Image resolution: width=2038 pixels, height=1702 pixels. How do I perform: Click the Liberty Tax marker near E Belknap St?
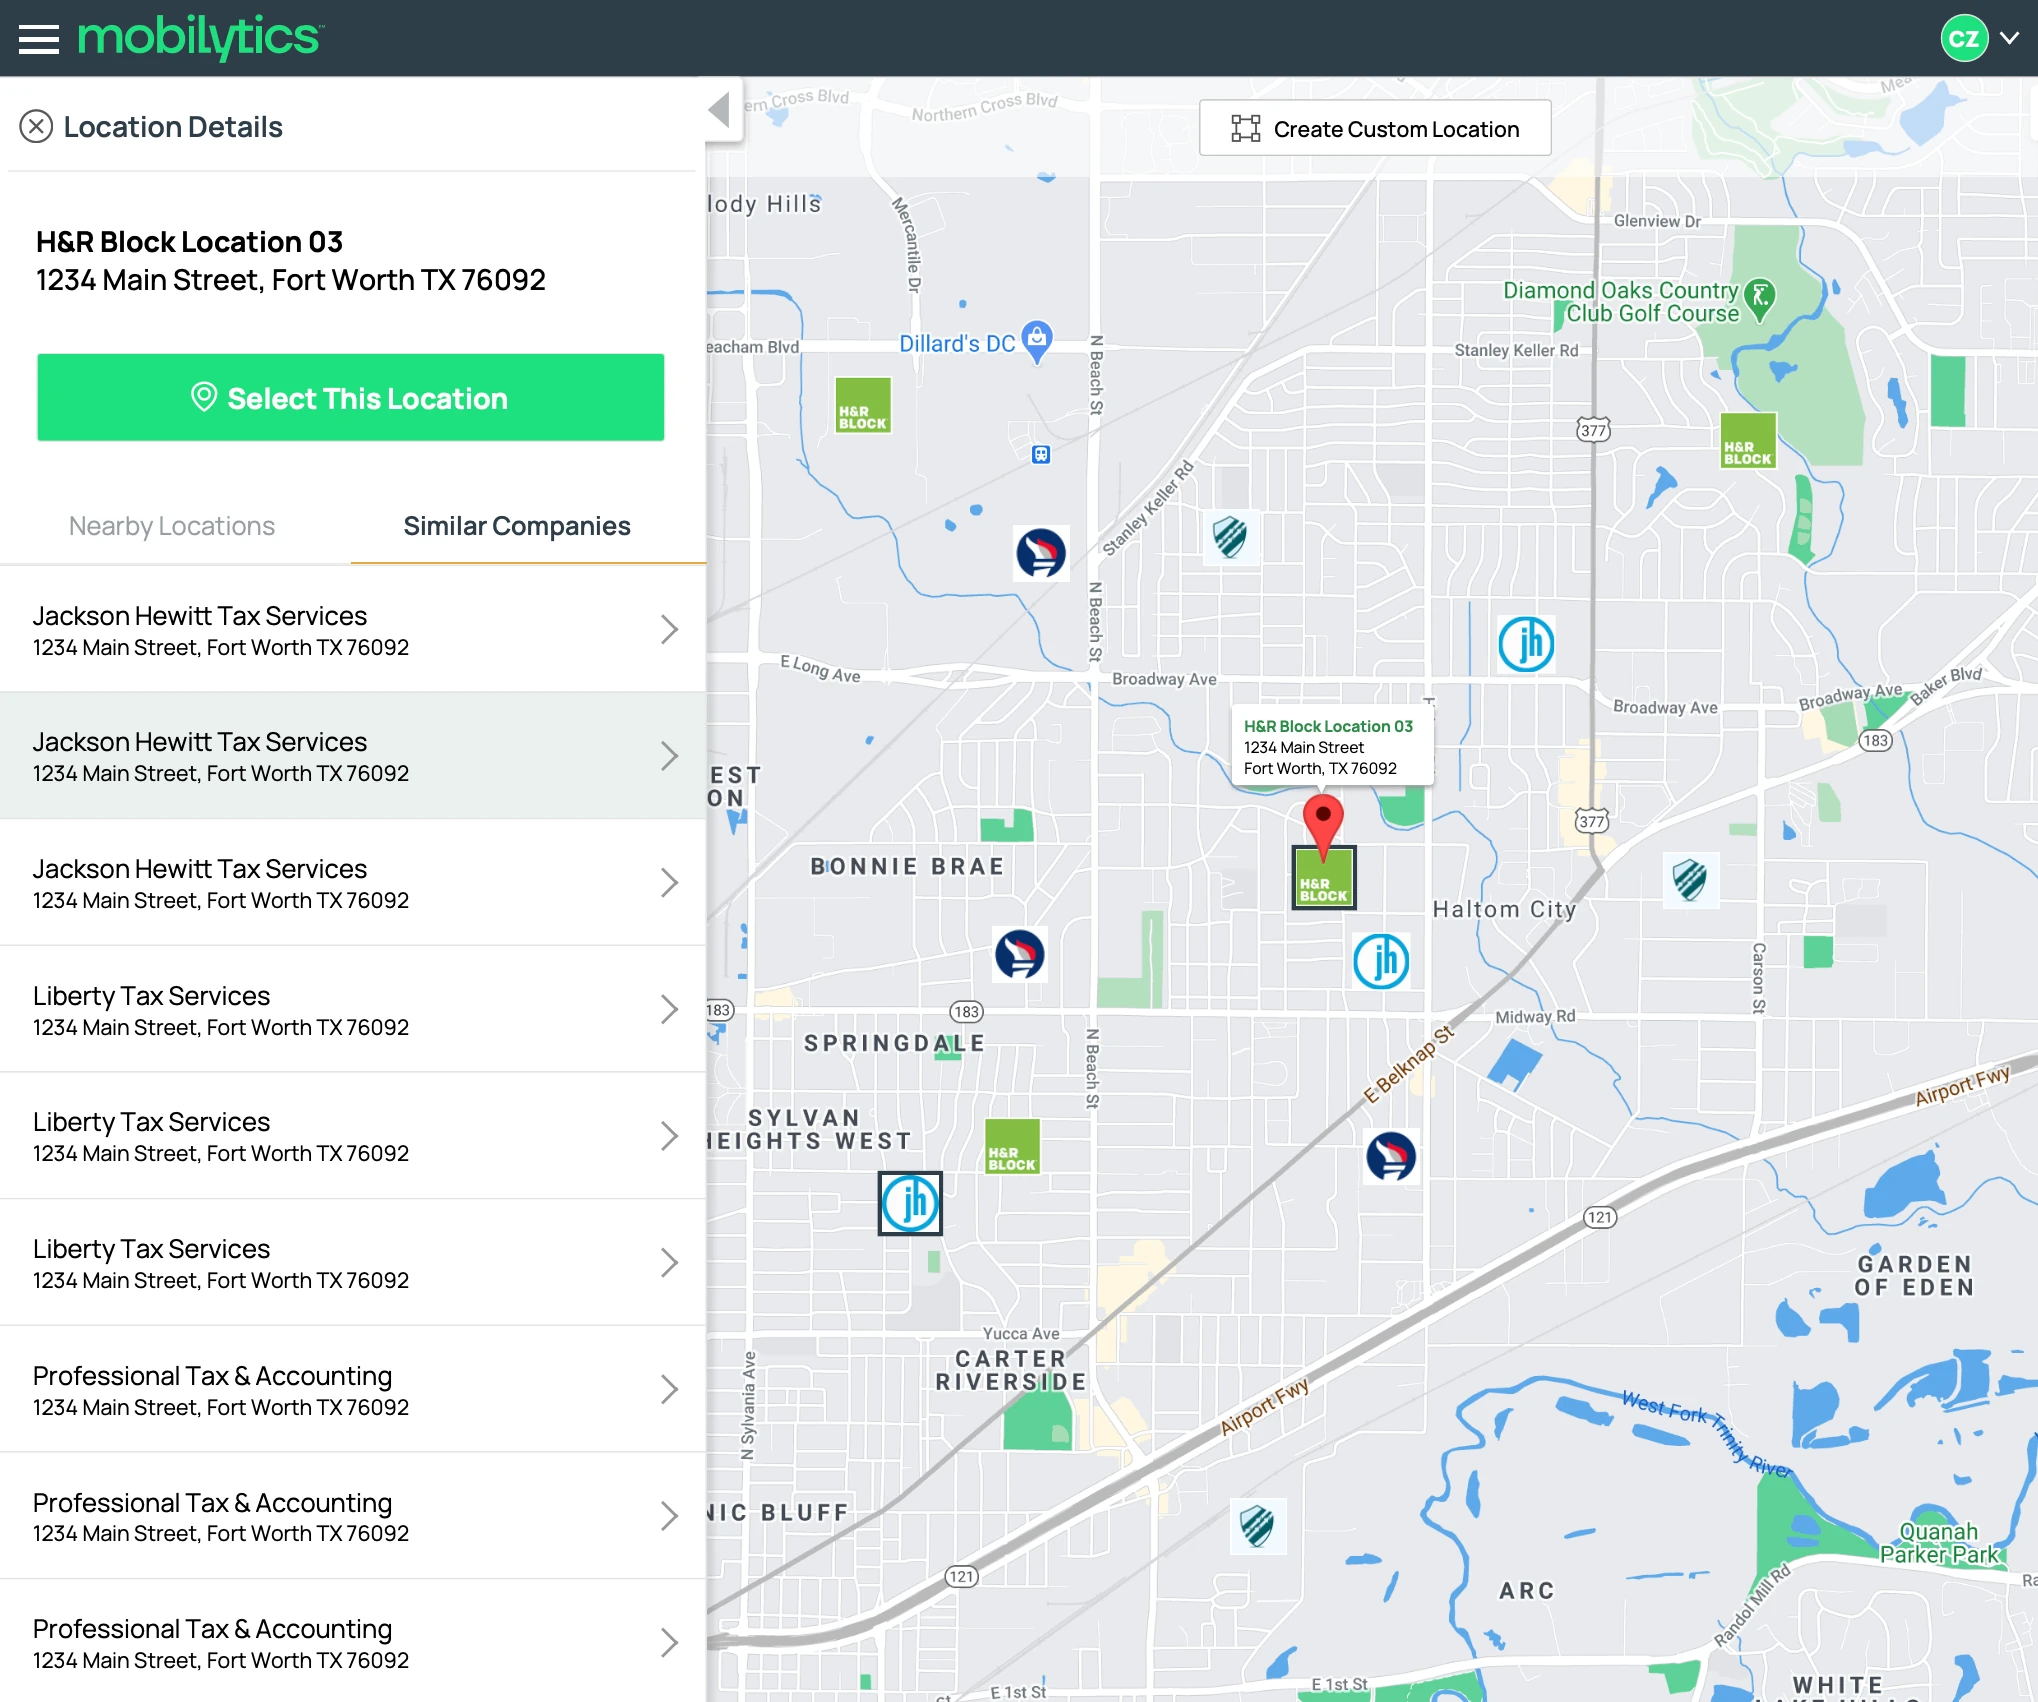[1391, 1156]
